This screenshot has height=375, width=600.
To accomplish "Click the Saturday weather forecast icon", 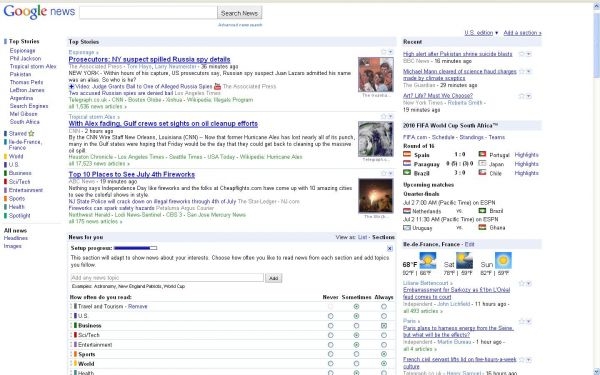I will tap(464, 261).
